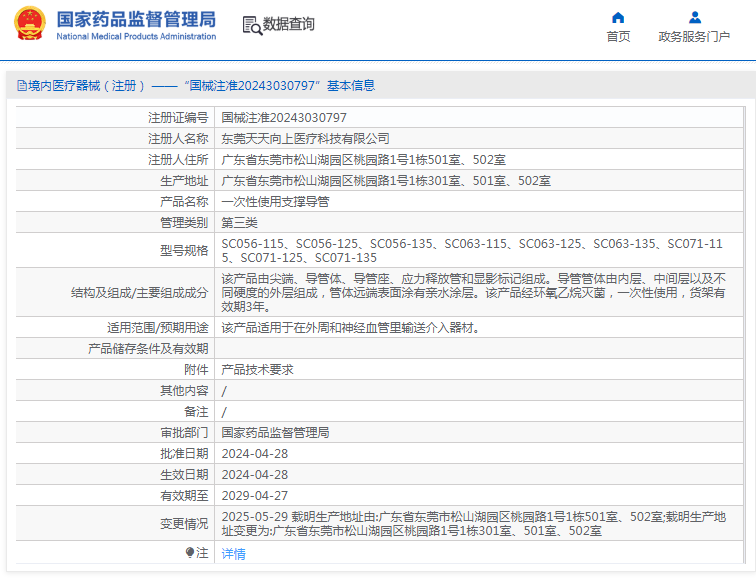Click the 有效期至 row label
Image resolution: width=756 pixels, height=579 pixels.
[184, 496]
